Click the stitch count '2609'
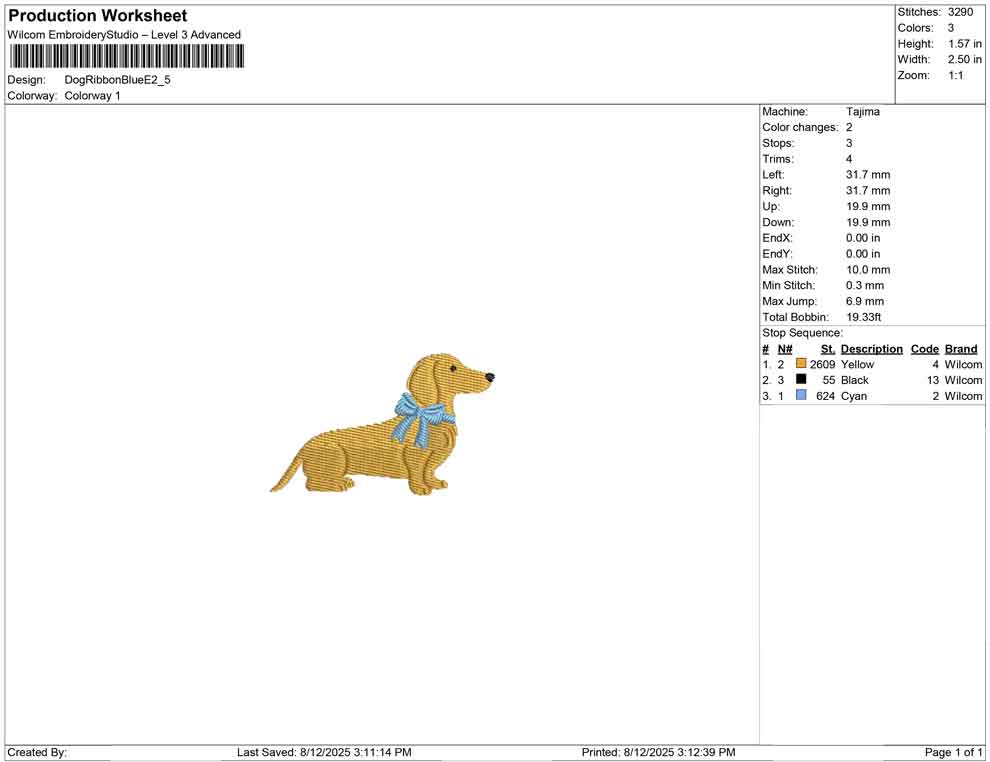This screenshot has width=990, height=762. (823, 364)
